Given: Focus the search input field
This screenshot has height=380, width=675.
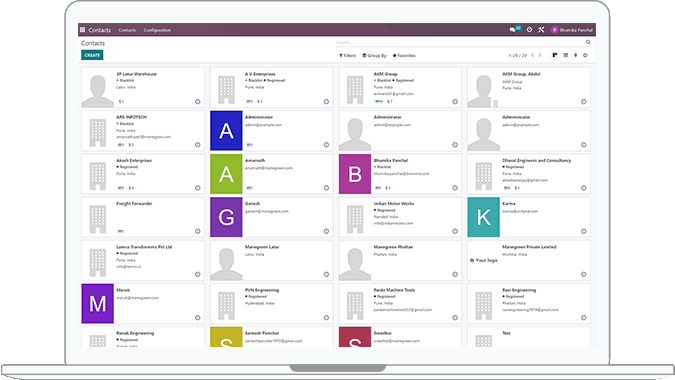Looking at the screenshot, I should 459,43.
